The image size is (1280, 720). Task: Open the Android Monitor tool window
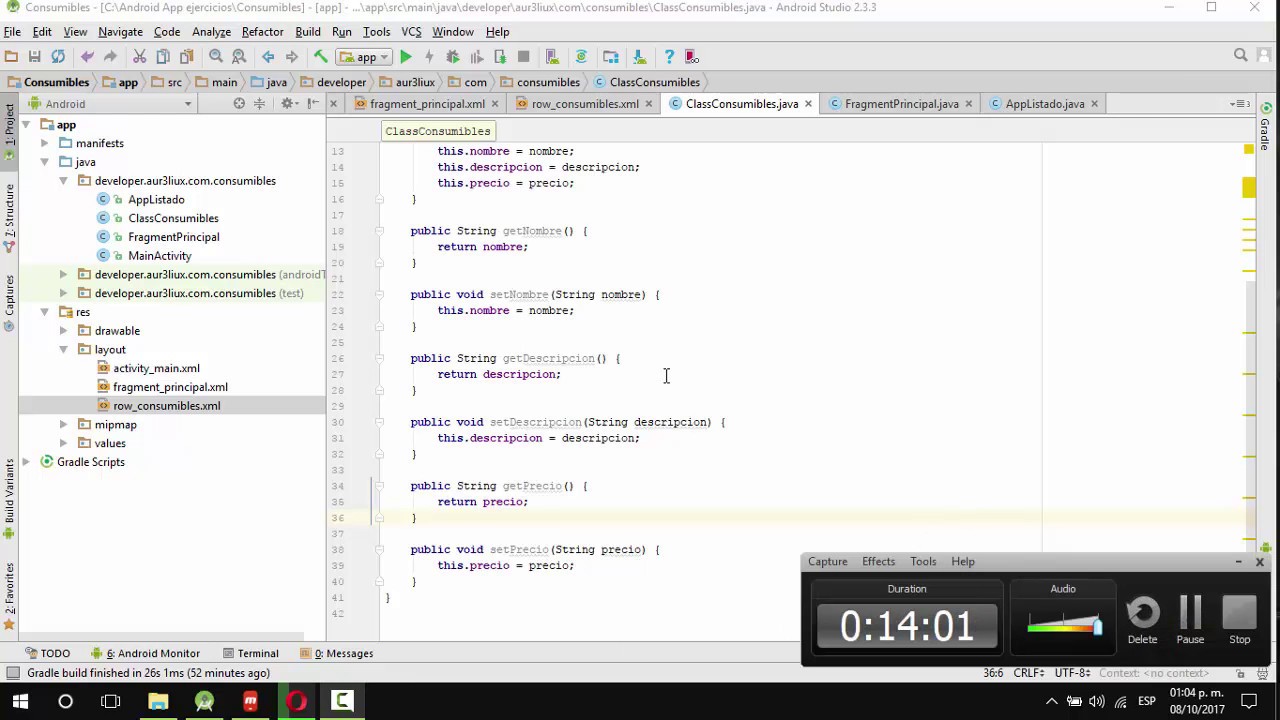(x=146, y=654)
